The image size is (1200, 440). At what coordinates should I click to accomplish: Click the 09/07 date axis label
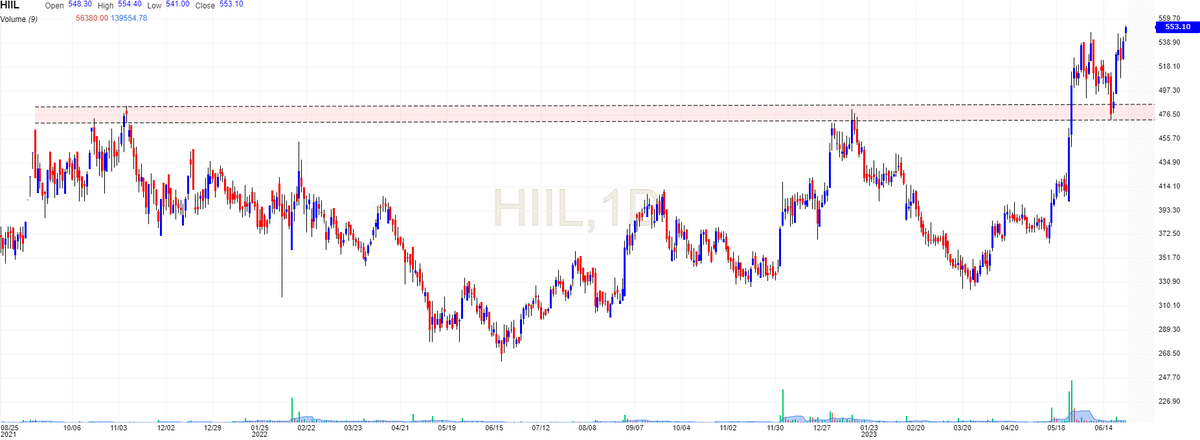tap(634, 427)
